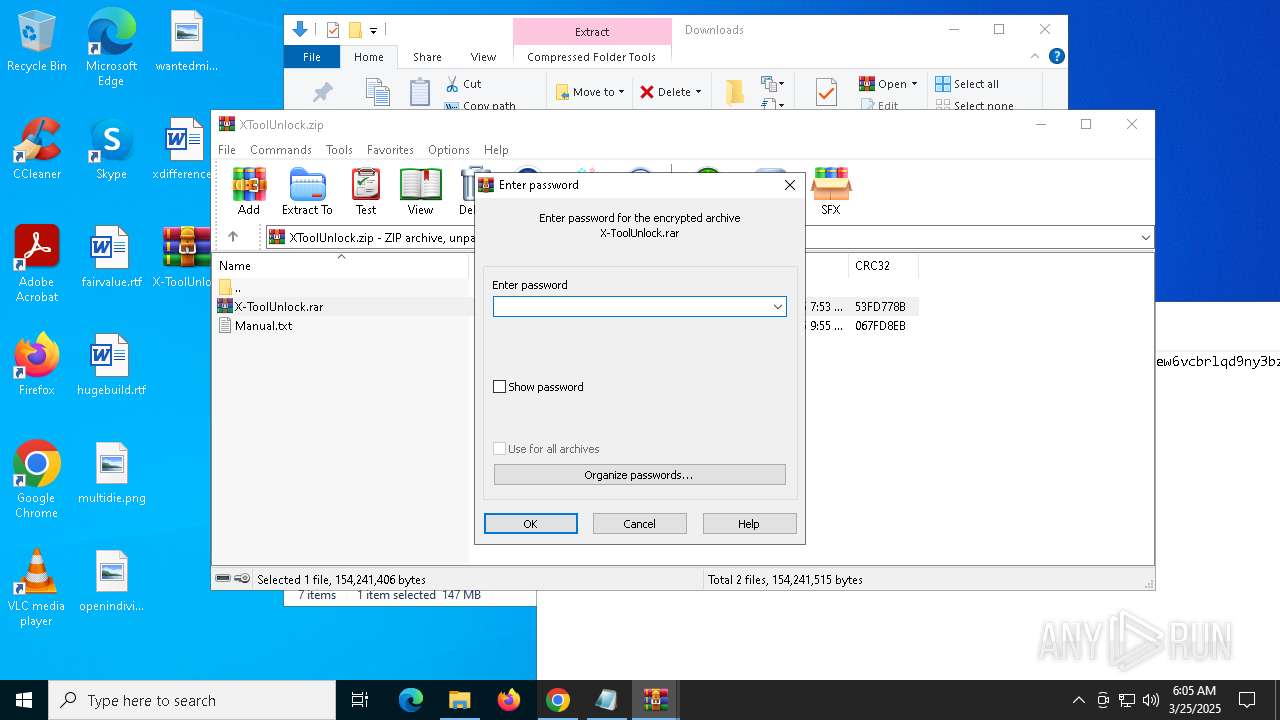This screenshot has width=1280, height=720.
Task: Go up one level in the WinRAR arrow
Action: pos(233,237)
